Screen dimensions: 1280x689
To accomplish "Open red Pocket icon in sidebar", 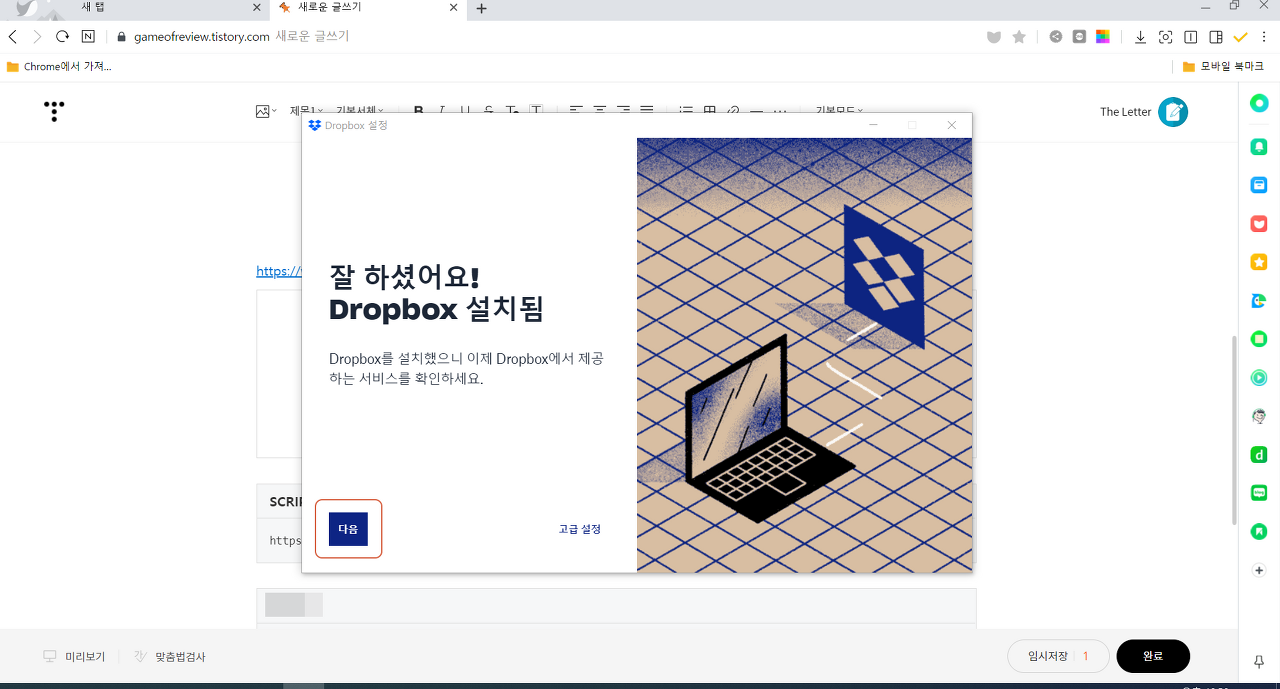I will coord(1259,223).
